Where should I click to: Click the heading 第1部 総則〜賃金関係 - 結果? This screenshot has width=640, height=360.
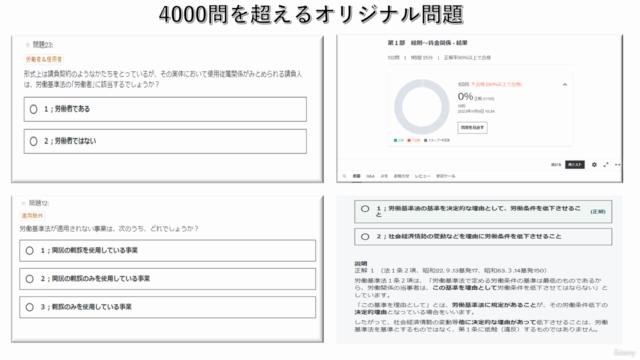(x=427, y=43)
